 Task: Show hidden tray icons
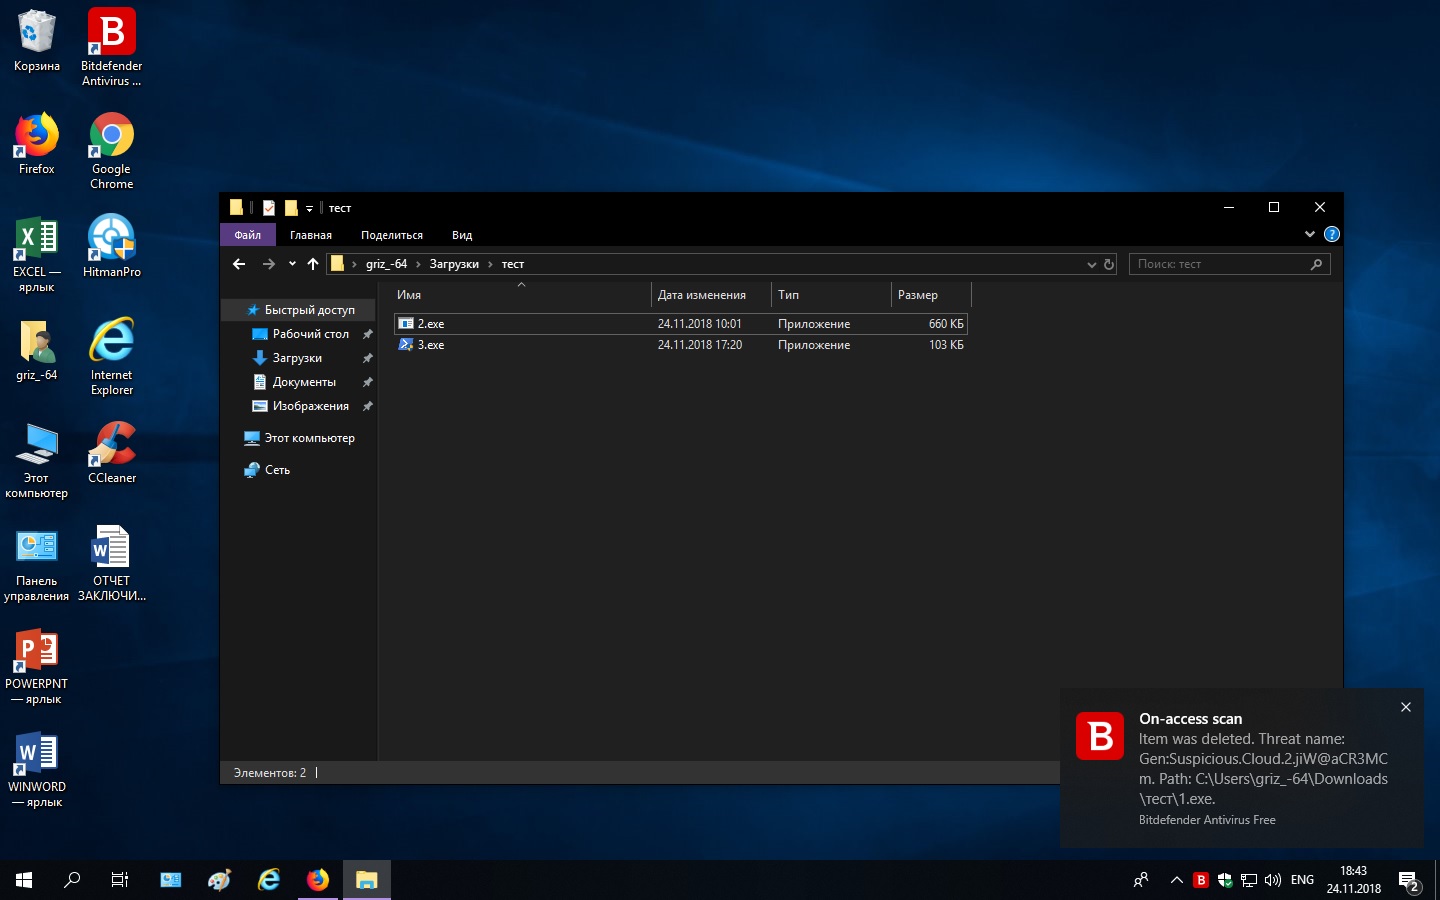pyautogui.click(x=1176, y=880)
